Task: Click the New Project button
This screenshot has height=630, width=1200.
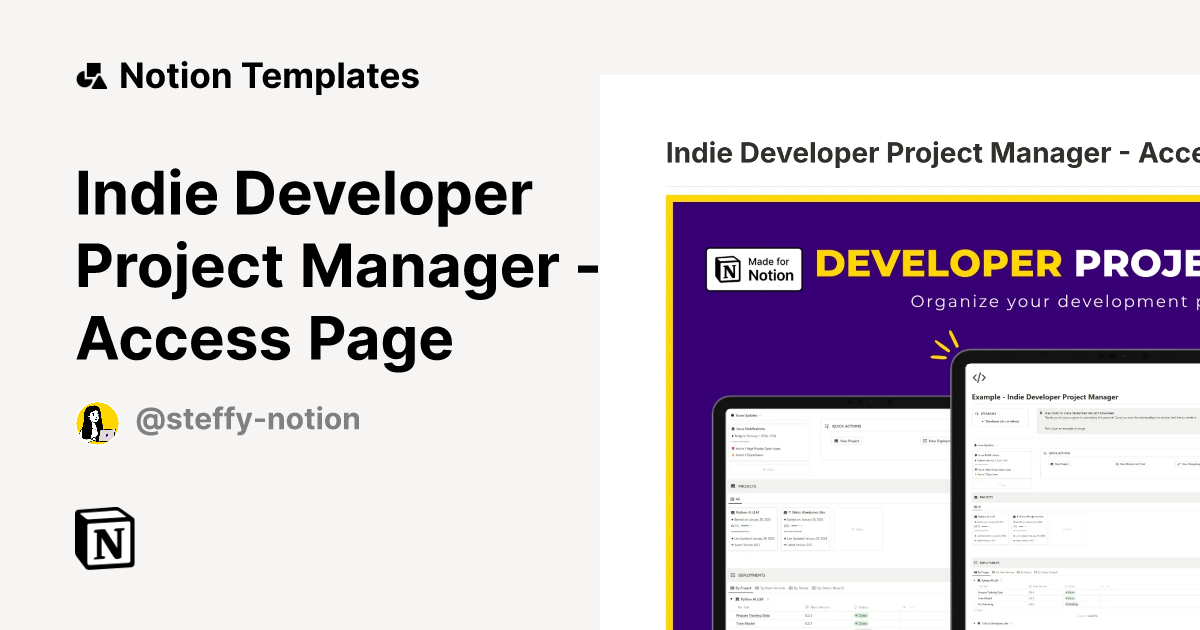Action: [846, 441]
